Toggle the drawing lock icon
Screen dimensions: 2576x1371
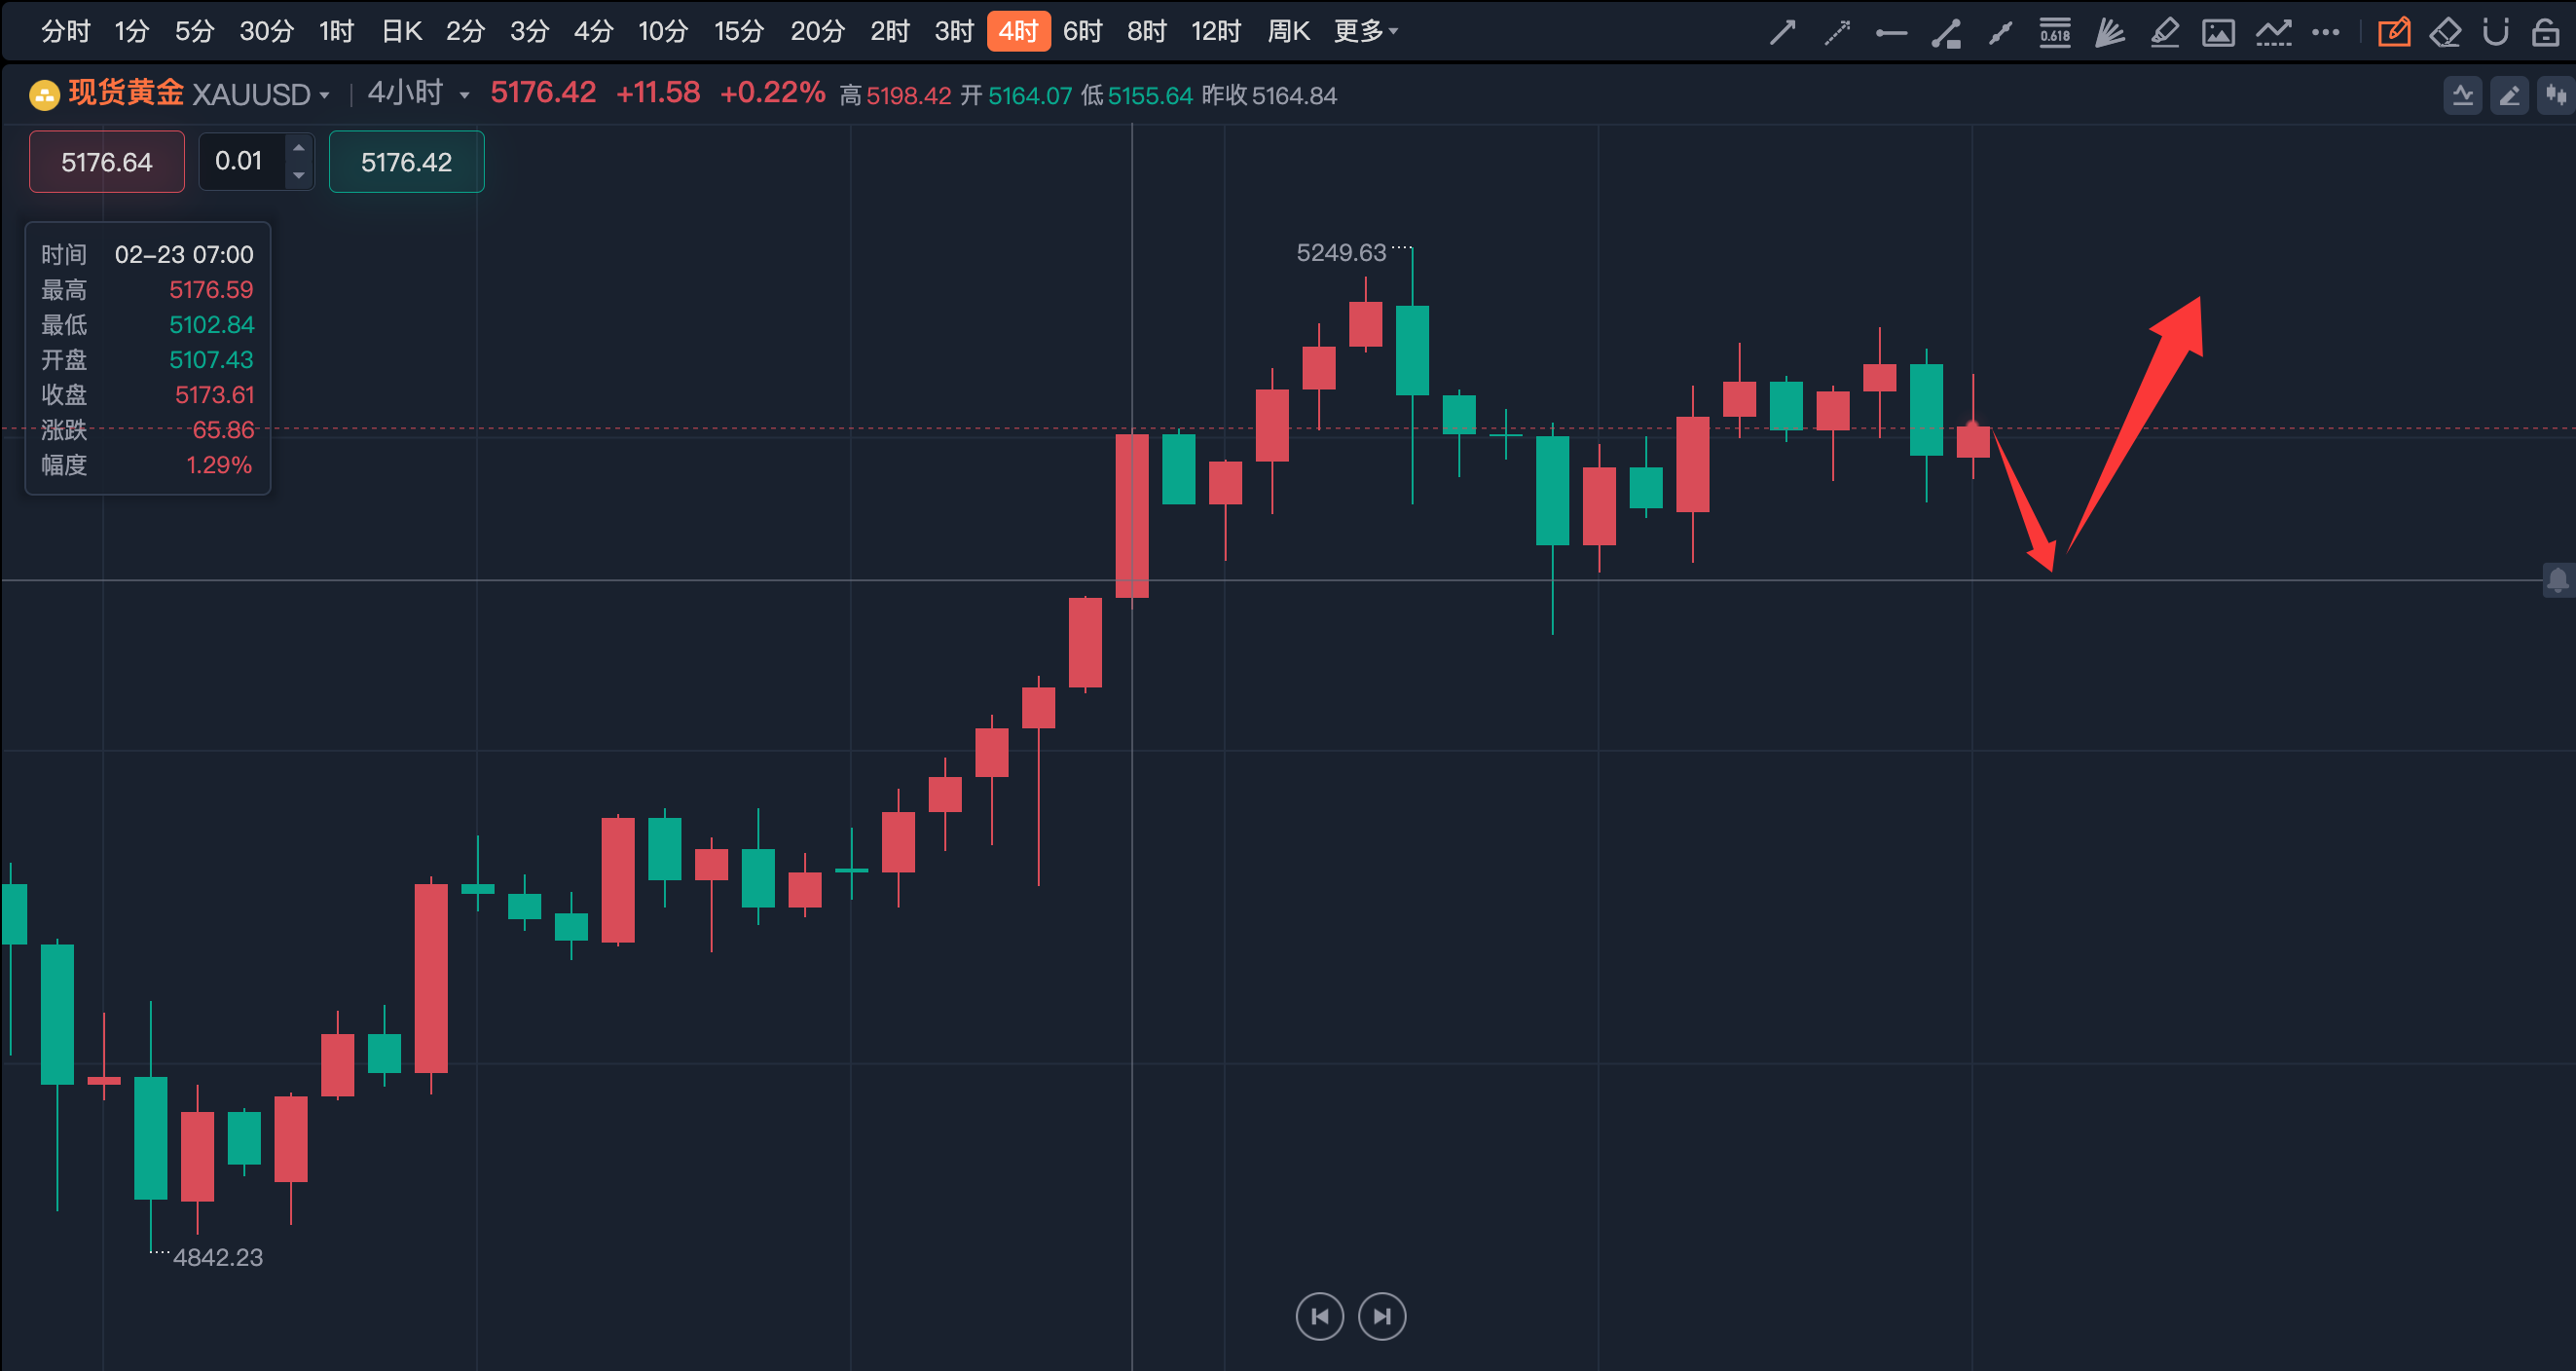pyautogui.click(x=2546, y=32)
